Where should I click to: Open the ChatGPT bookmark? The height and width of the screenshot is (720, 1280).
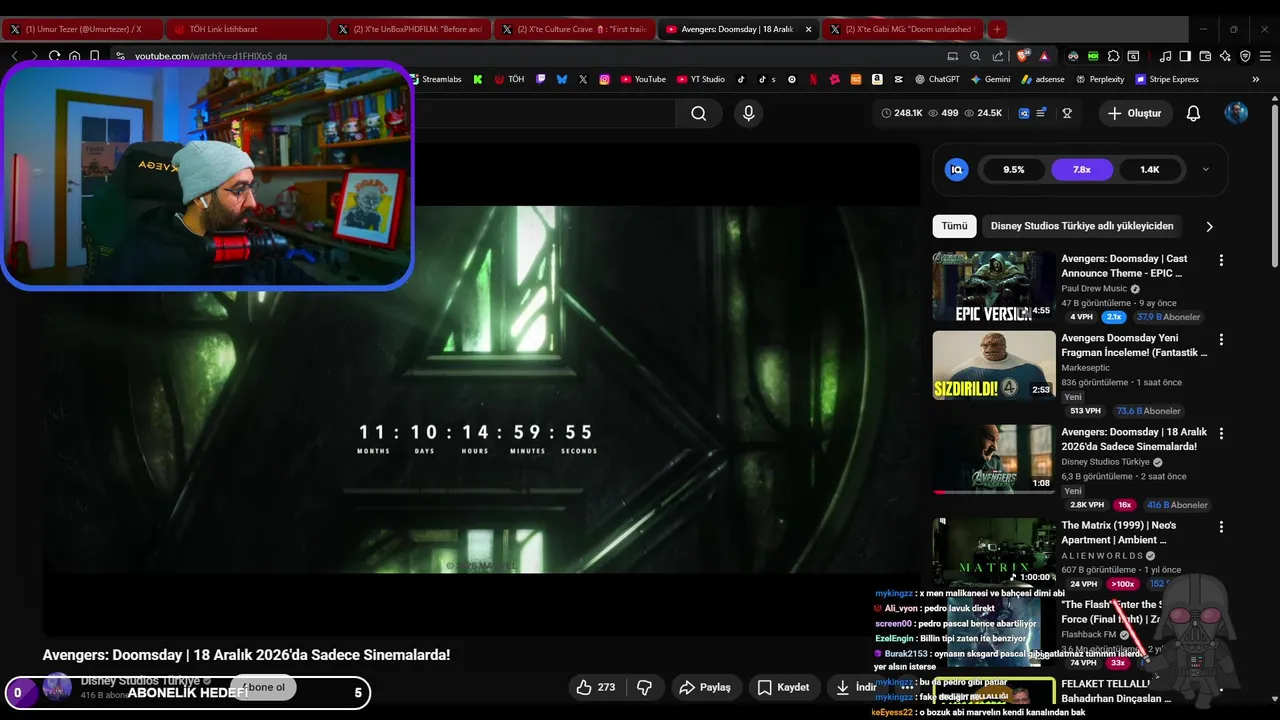click(937, 79)
